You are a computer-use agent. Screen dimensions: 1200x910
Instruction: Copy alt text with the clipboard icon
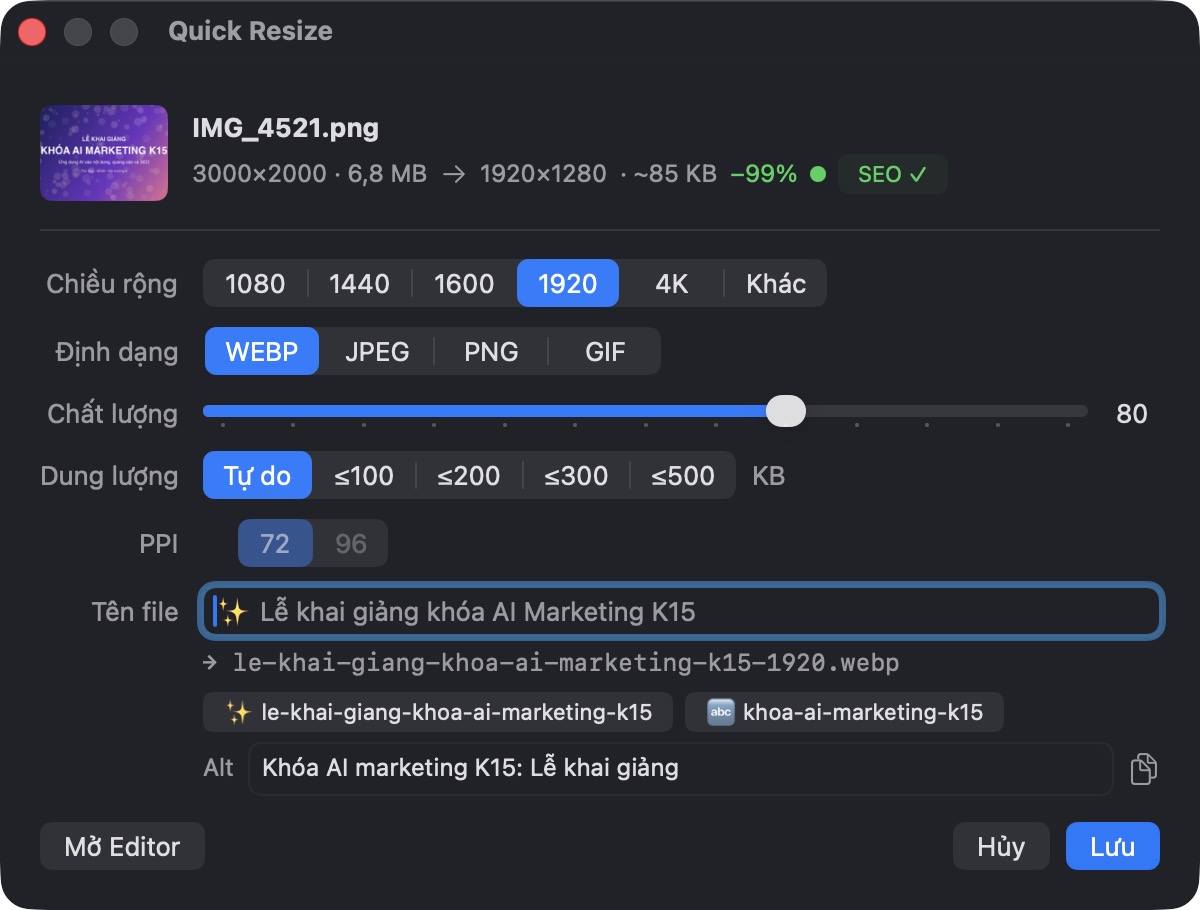(x=1143, y=768)
